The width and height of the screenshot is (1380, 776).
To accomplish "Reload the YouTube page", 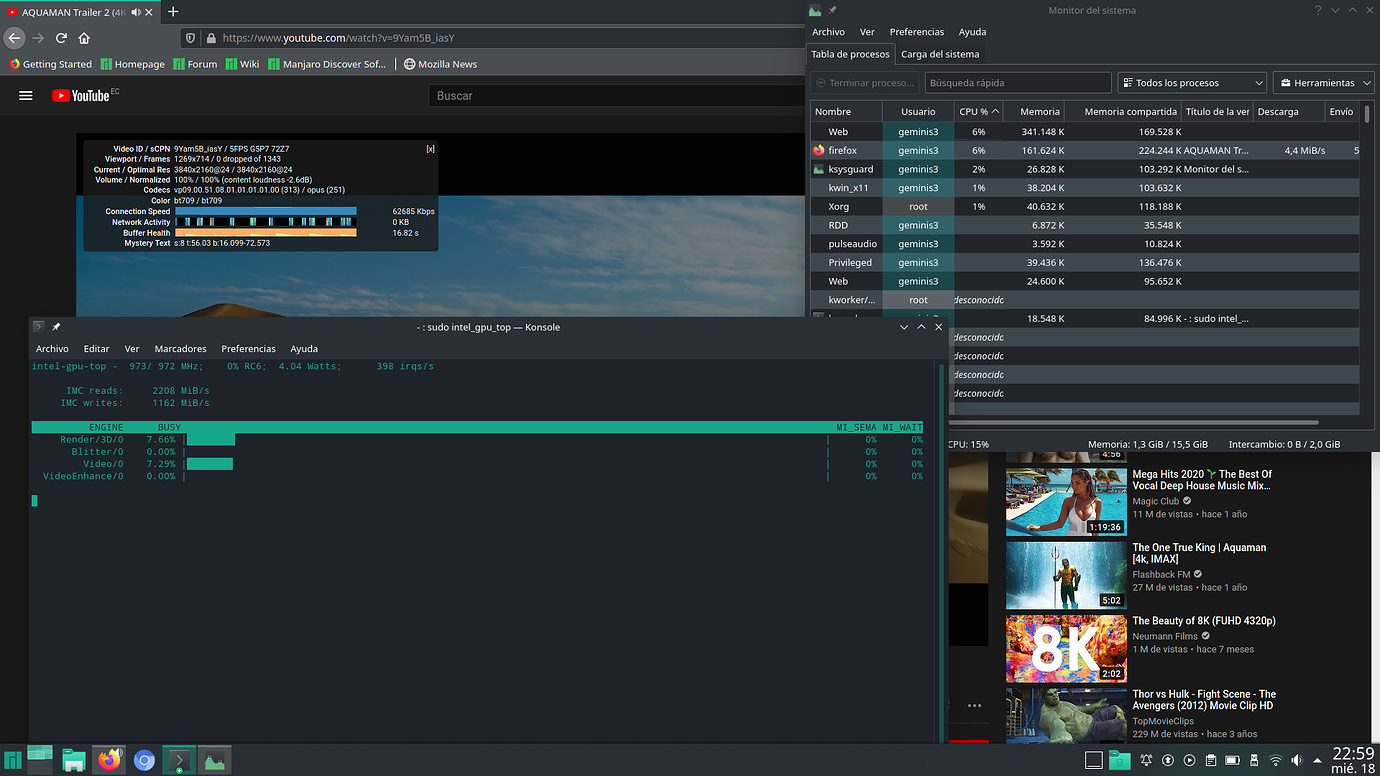I will pos(61,38).
